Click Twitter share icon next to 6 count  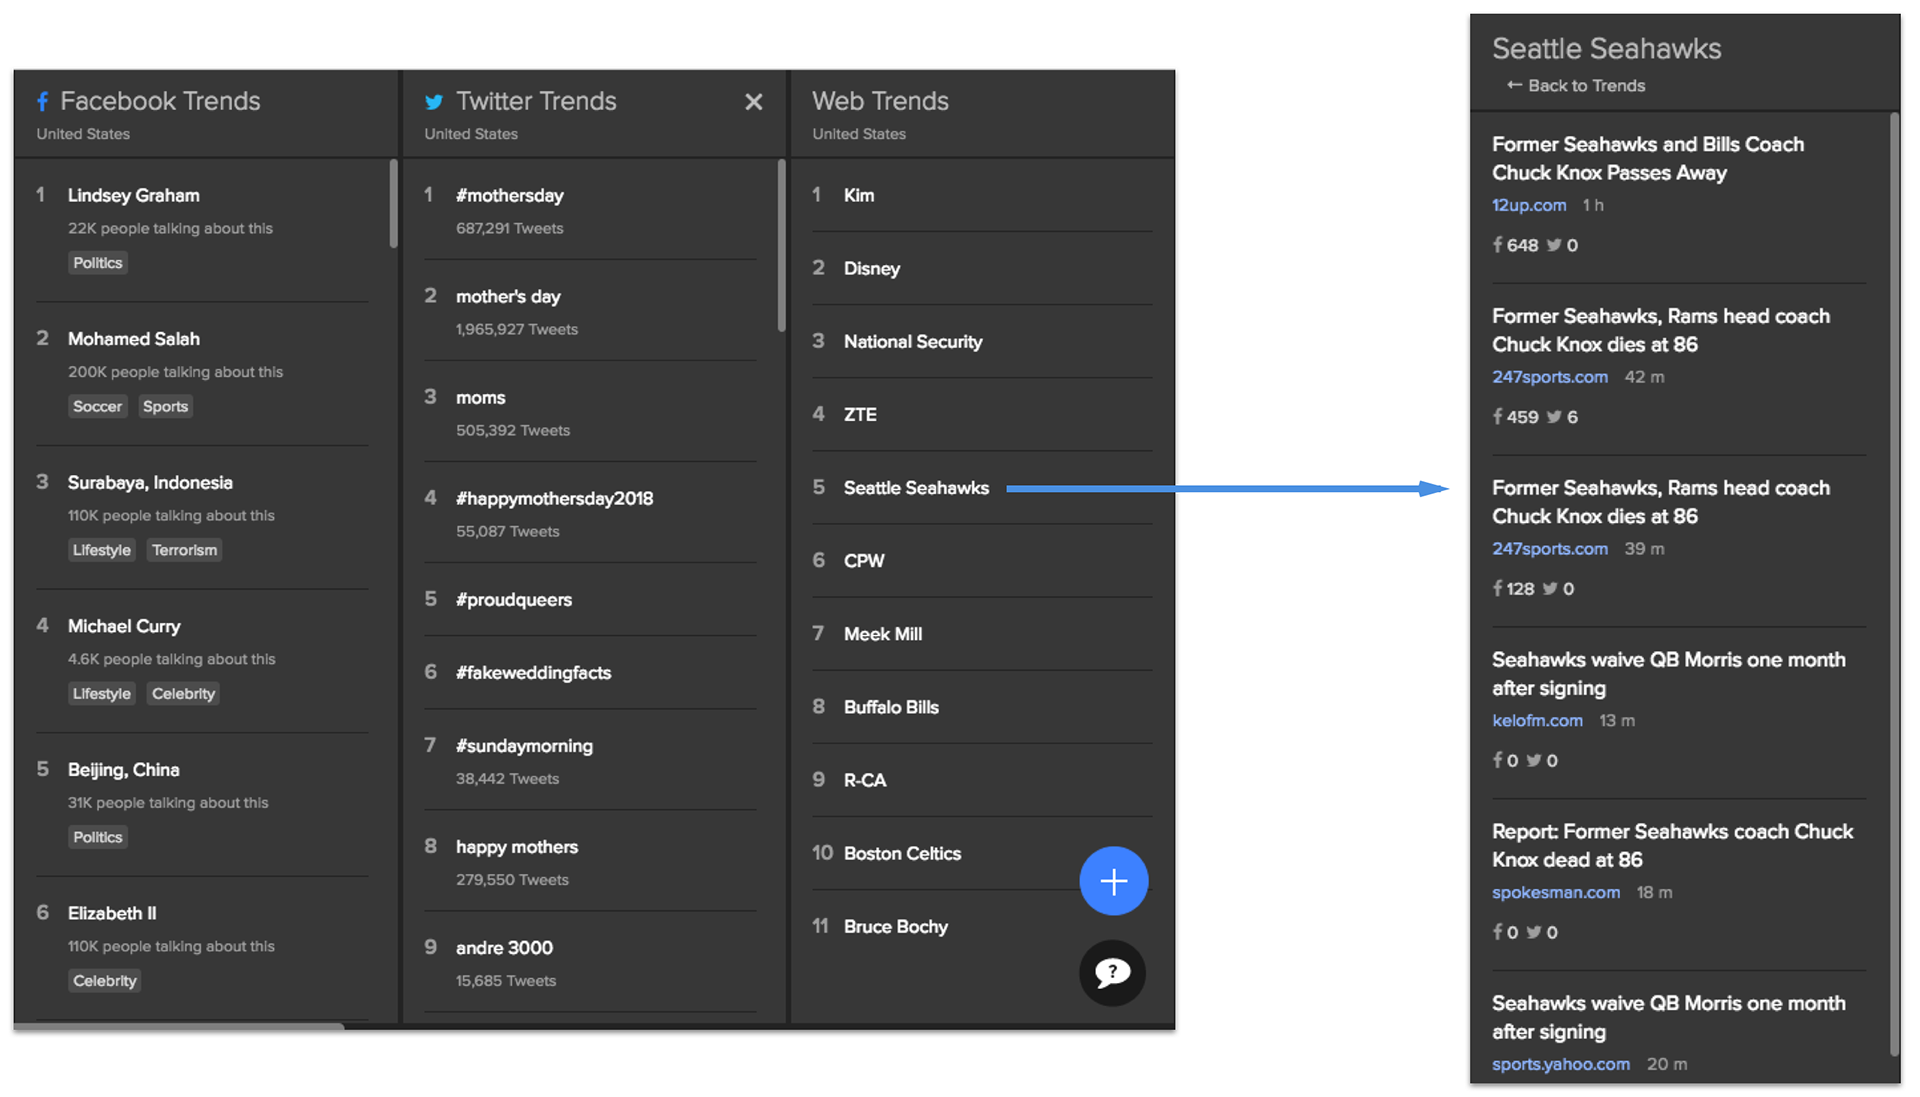click(1554, 416)
